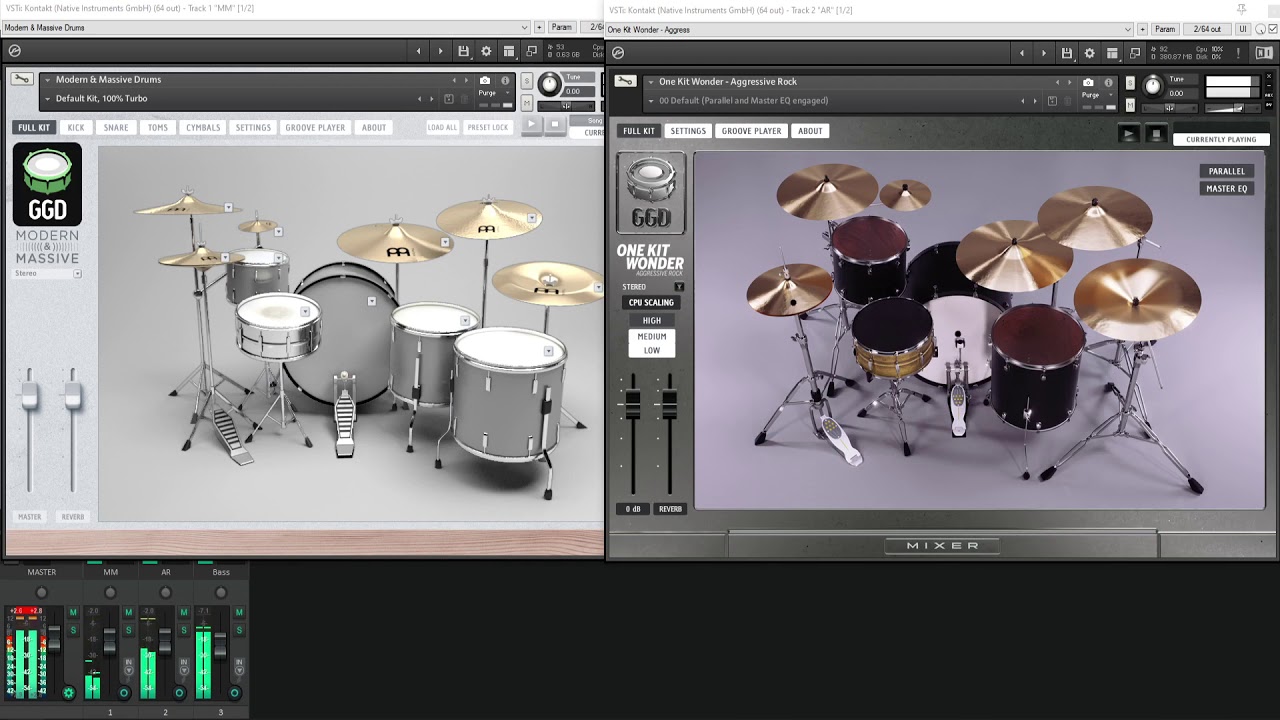Click the MASTER fader in Modern & Massive
1280x720 pixels.
[x=30, y=397]
